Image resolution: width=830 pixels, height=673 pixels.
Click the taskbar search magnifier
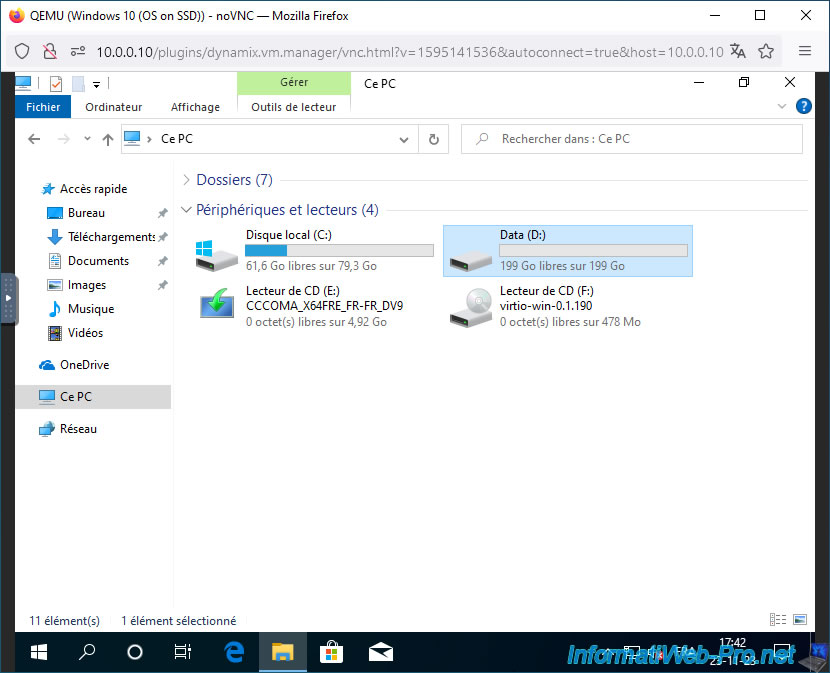[87, 652]
